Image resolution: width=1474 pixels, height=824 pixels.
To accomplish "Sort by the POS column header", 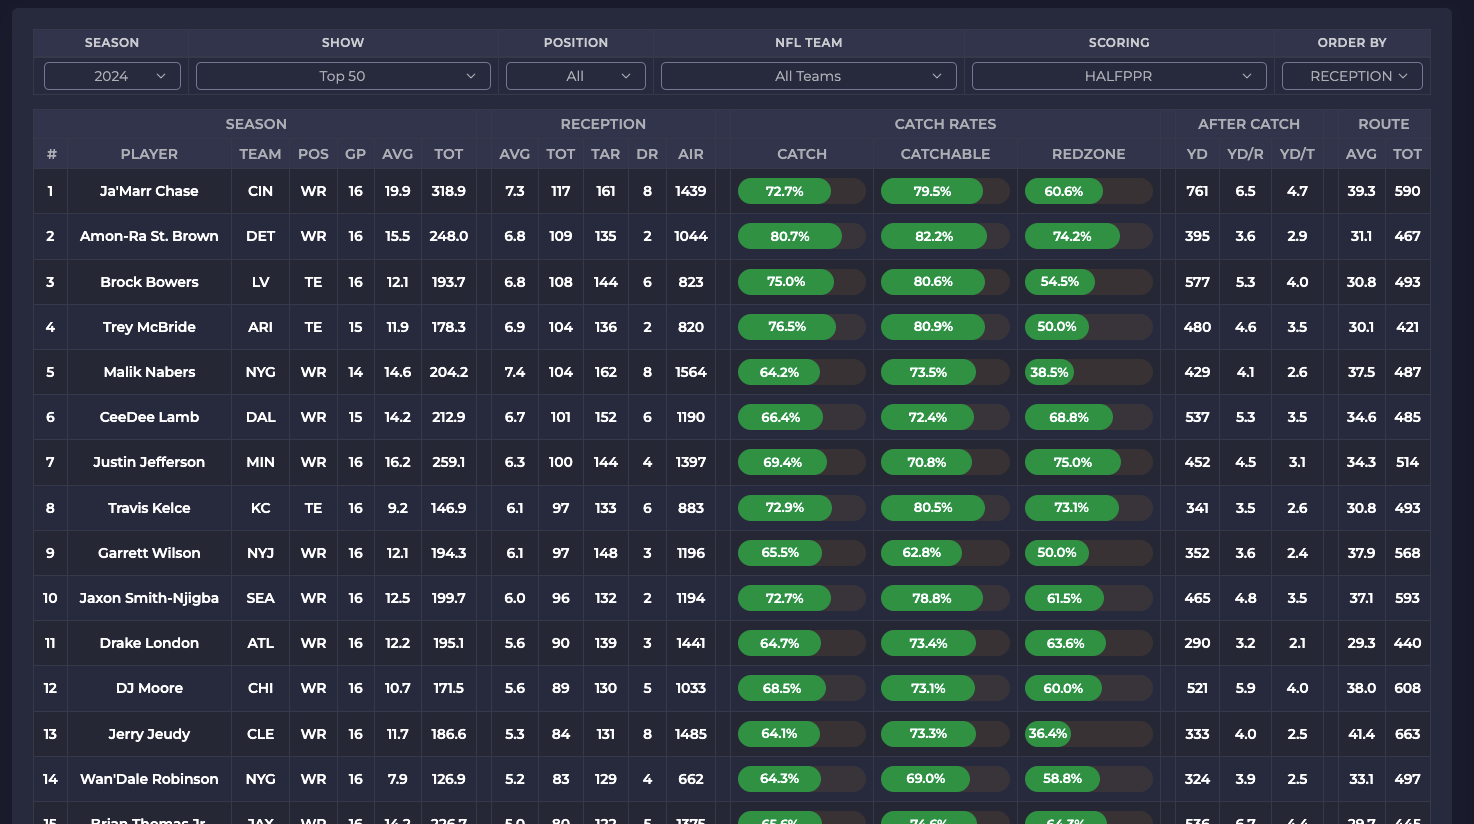I will point(313,154).
